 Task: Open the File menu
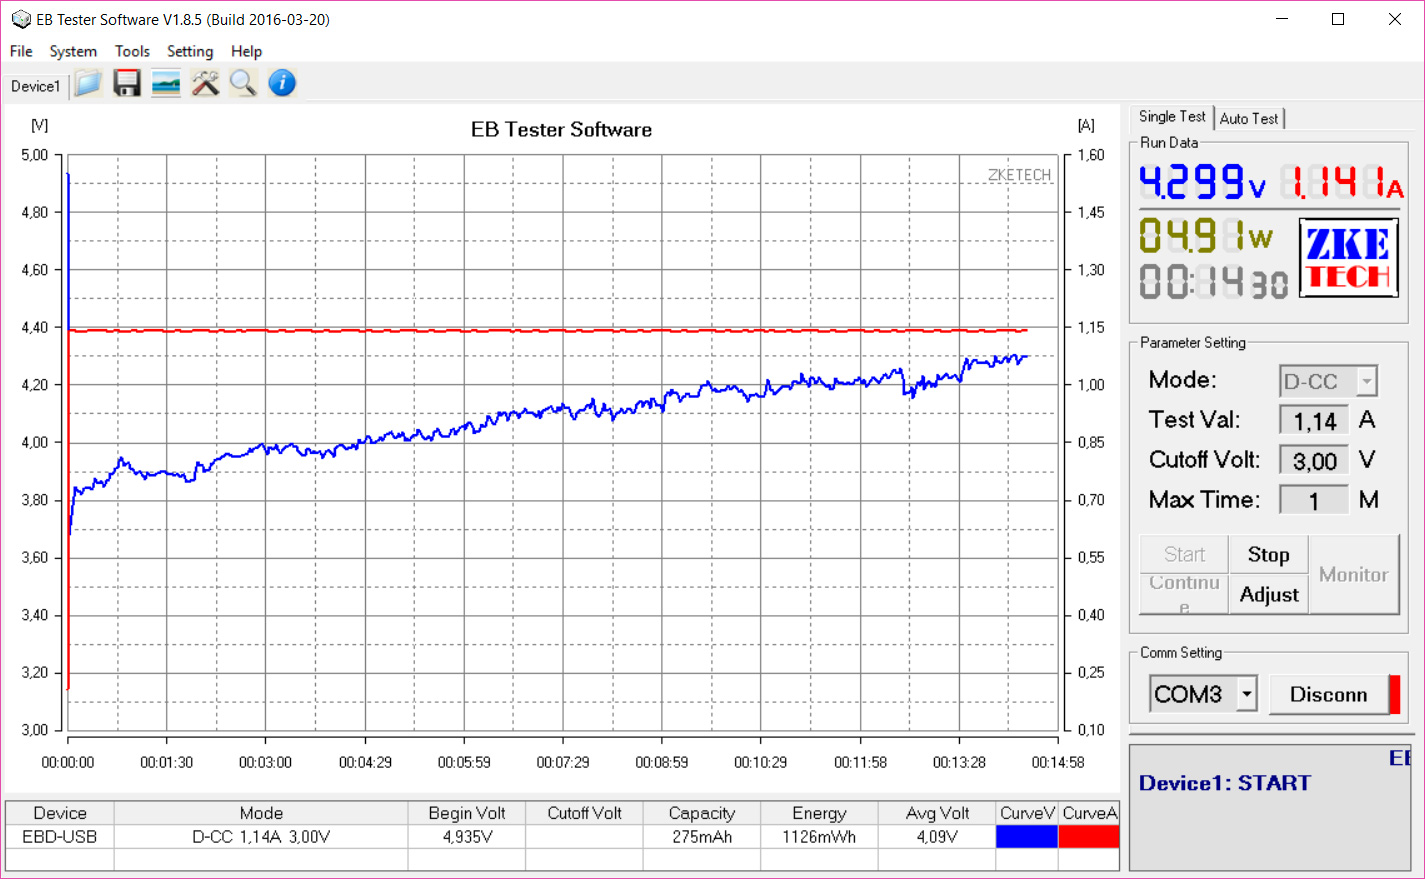[x=21, y=51]
